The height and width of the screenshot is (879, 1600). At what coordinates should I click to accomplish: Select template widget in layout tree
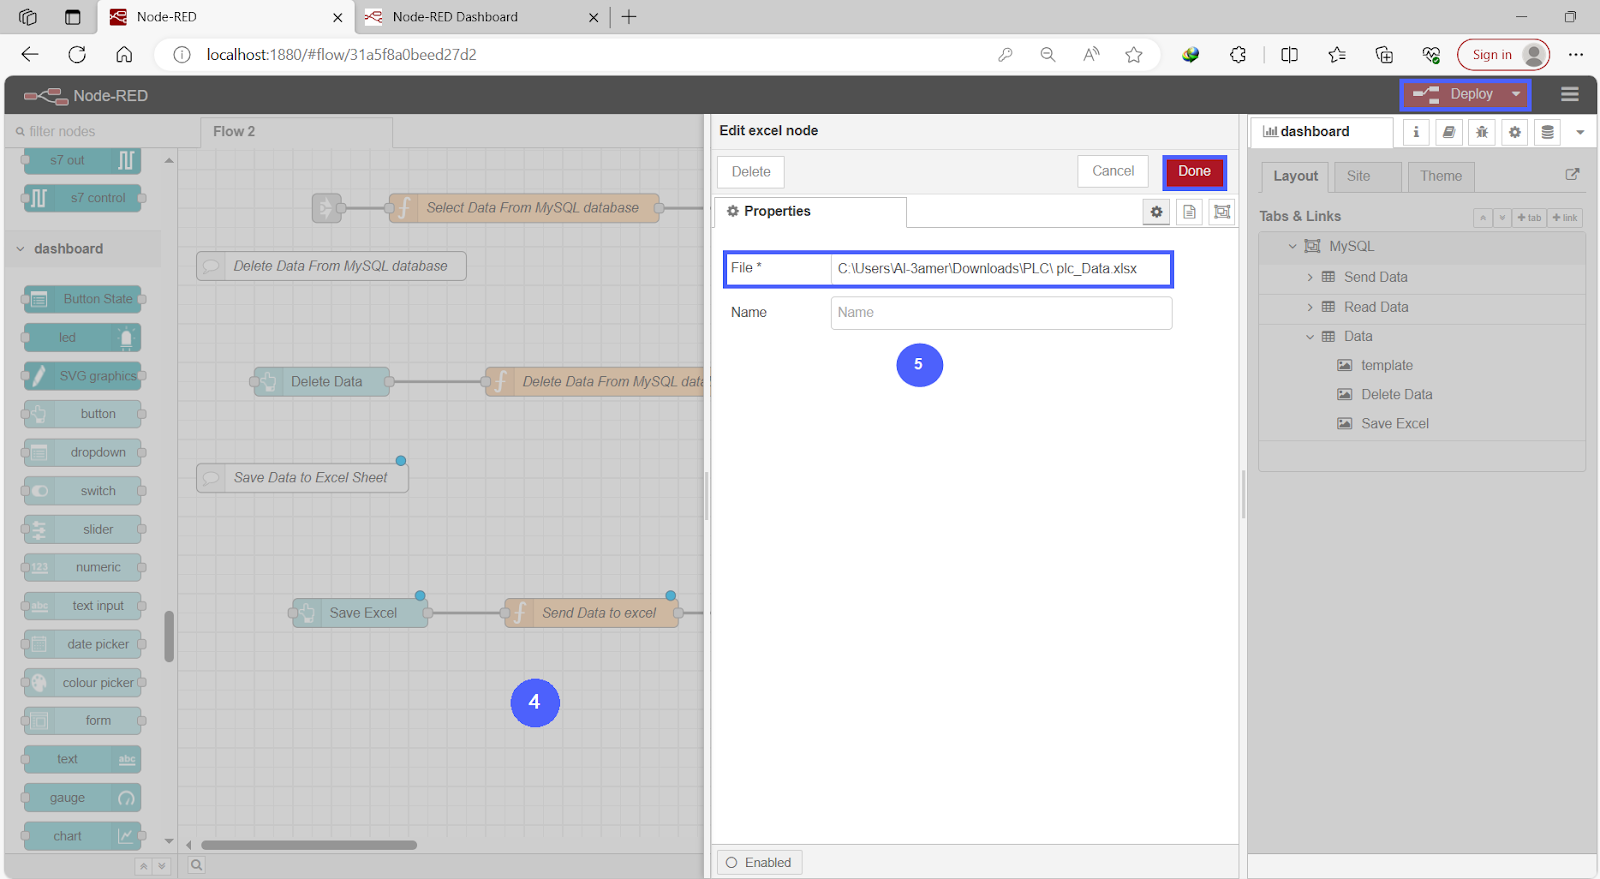[1386, 366]
